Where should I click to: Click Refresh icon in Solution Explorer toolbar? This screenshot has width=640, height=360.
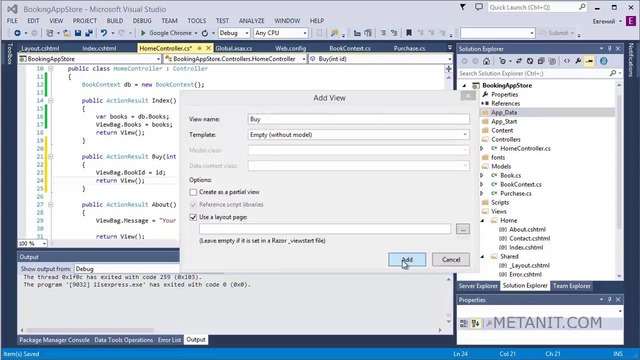(530, 61)
